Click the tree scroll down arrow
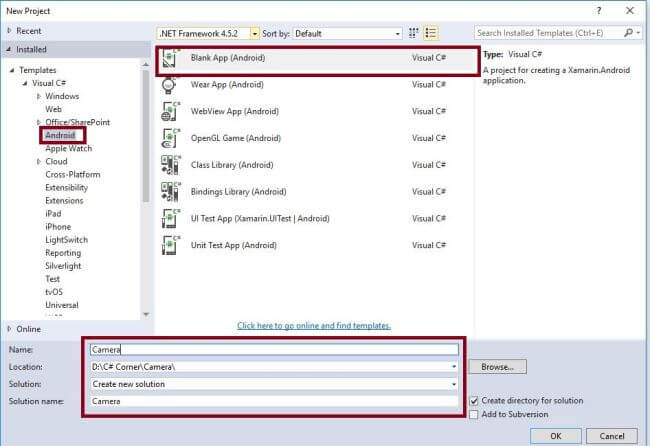 [146, 314]
